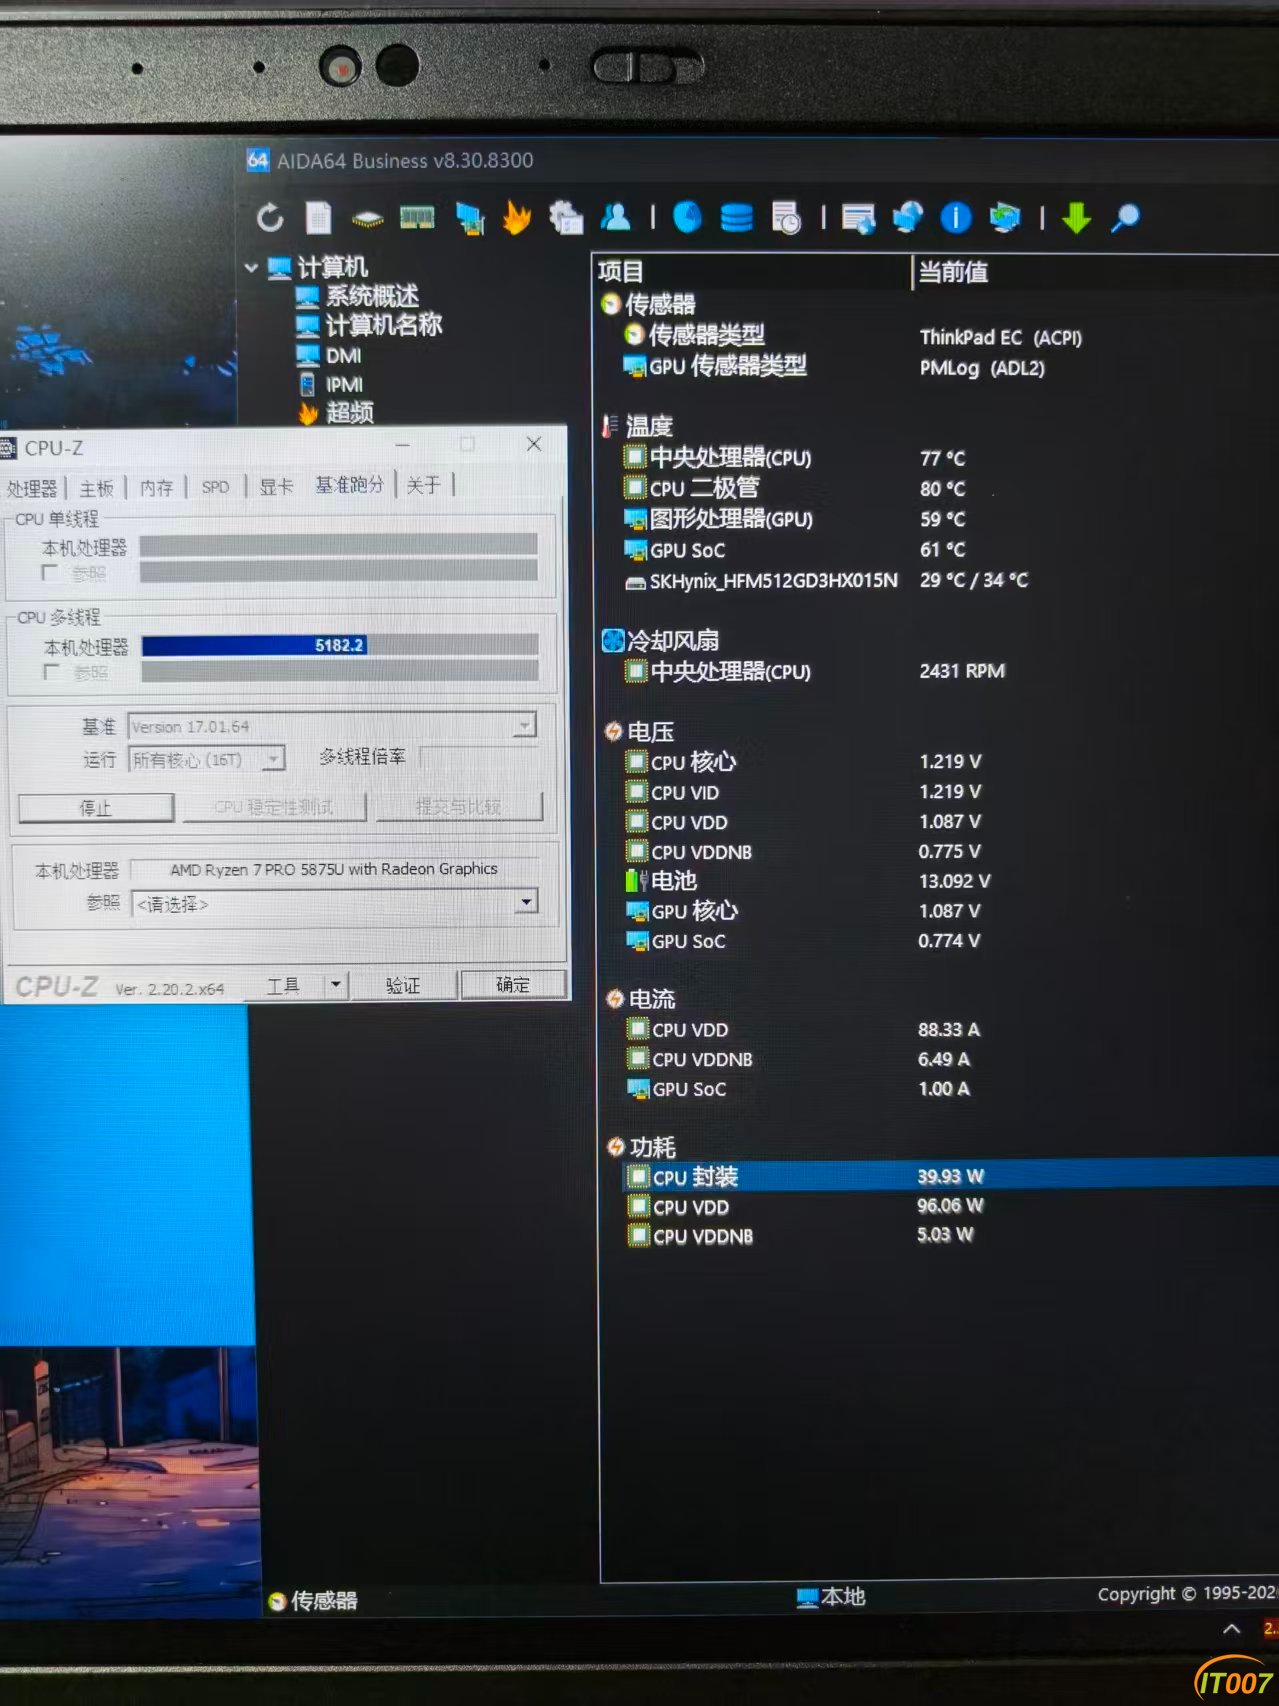Click the 传感器 icon in AIDA64 status bar
The height and width of the screenshot is (1706, 1279).
pyautogui.click(x=278, y=1601)
